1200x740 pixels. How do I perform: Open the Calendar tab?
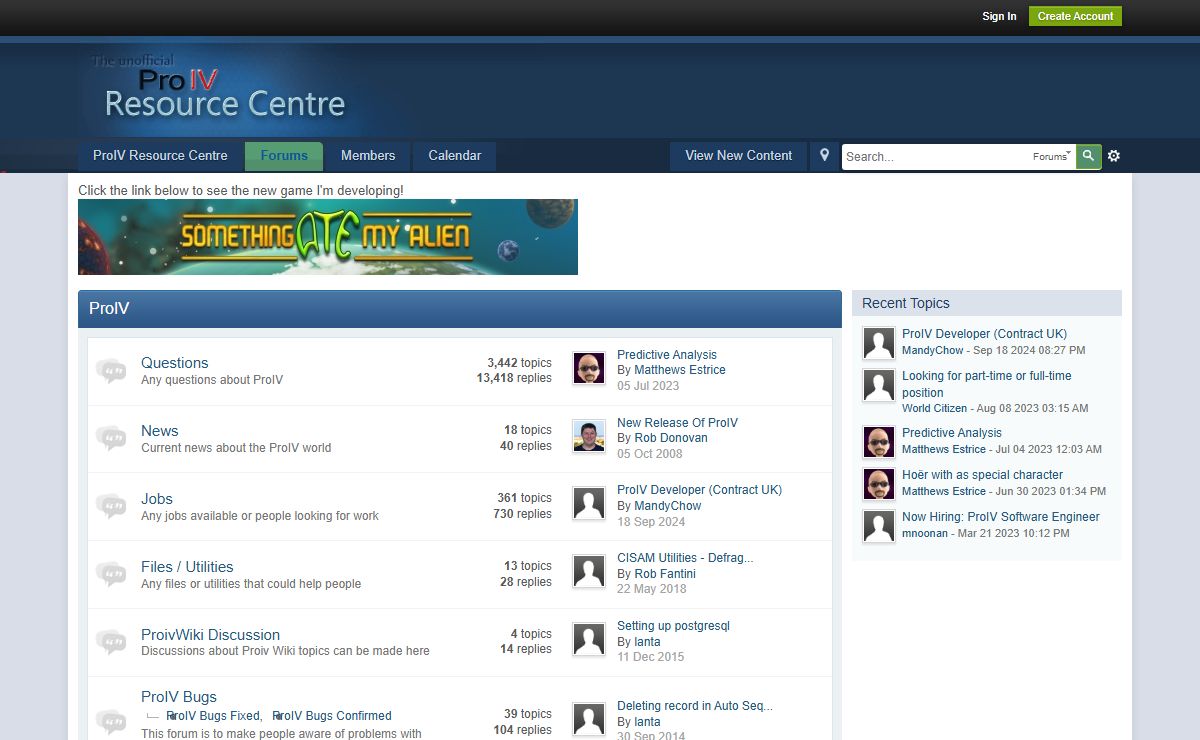click(x=455, y=156)
